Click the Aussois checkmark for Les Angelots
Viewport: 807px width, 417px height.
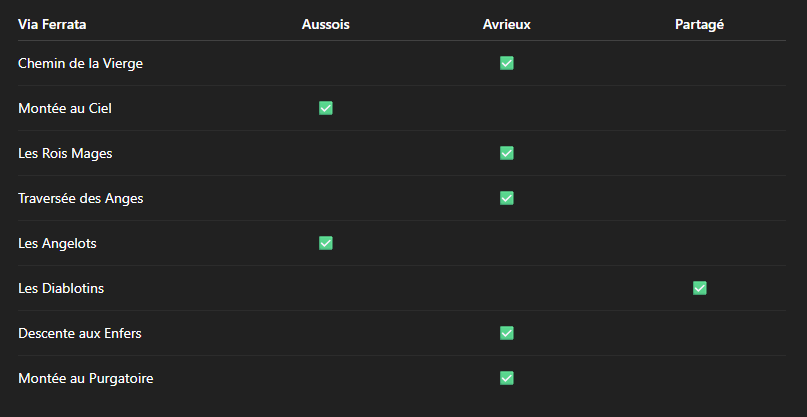point(326,243)
